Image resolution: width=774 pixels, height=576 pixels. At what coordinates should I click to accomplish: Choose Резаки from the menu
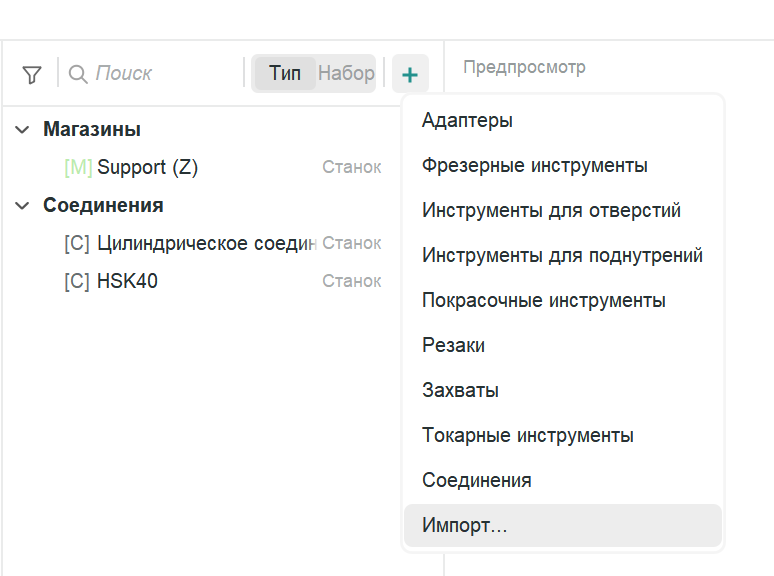click(x=563, y=345)
